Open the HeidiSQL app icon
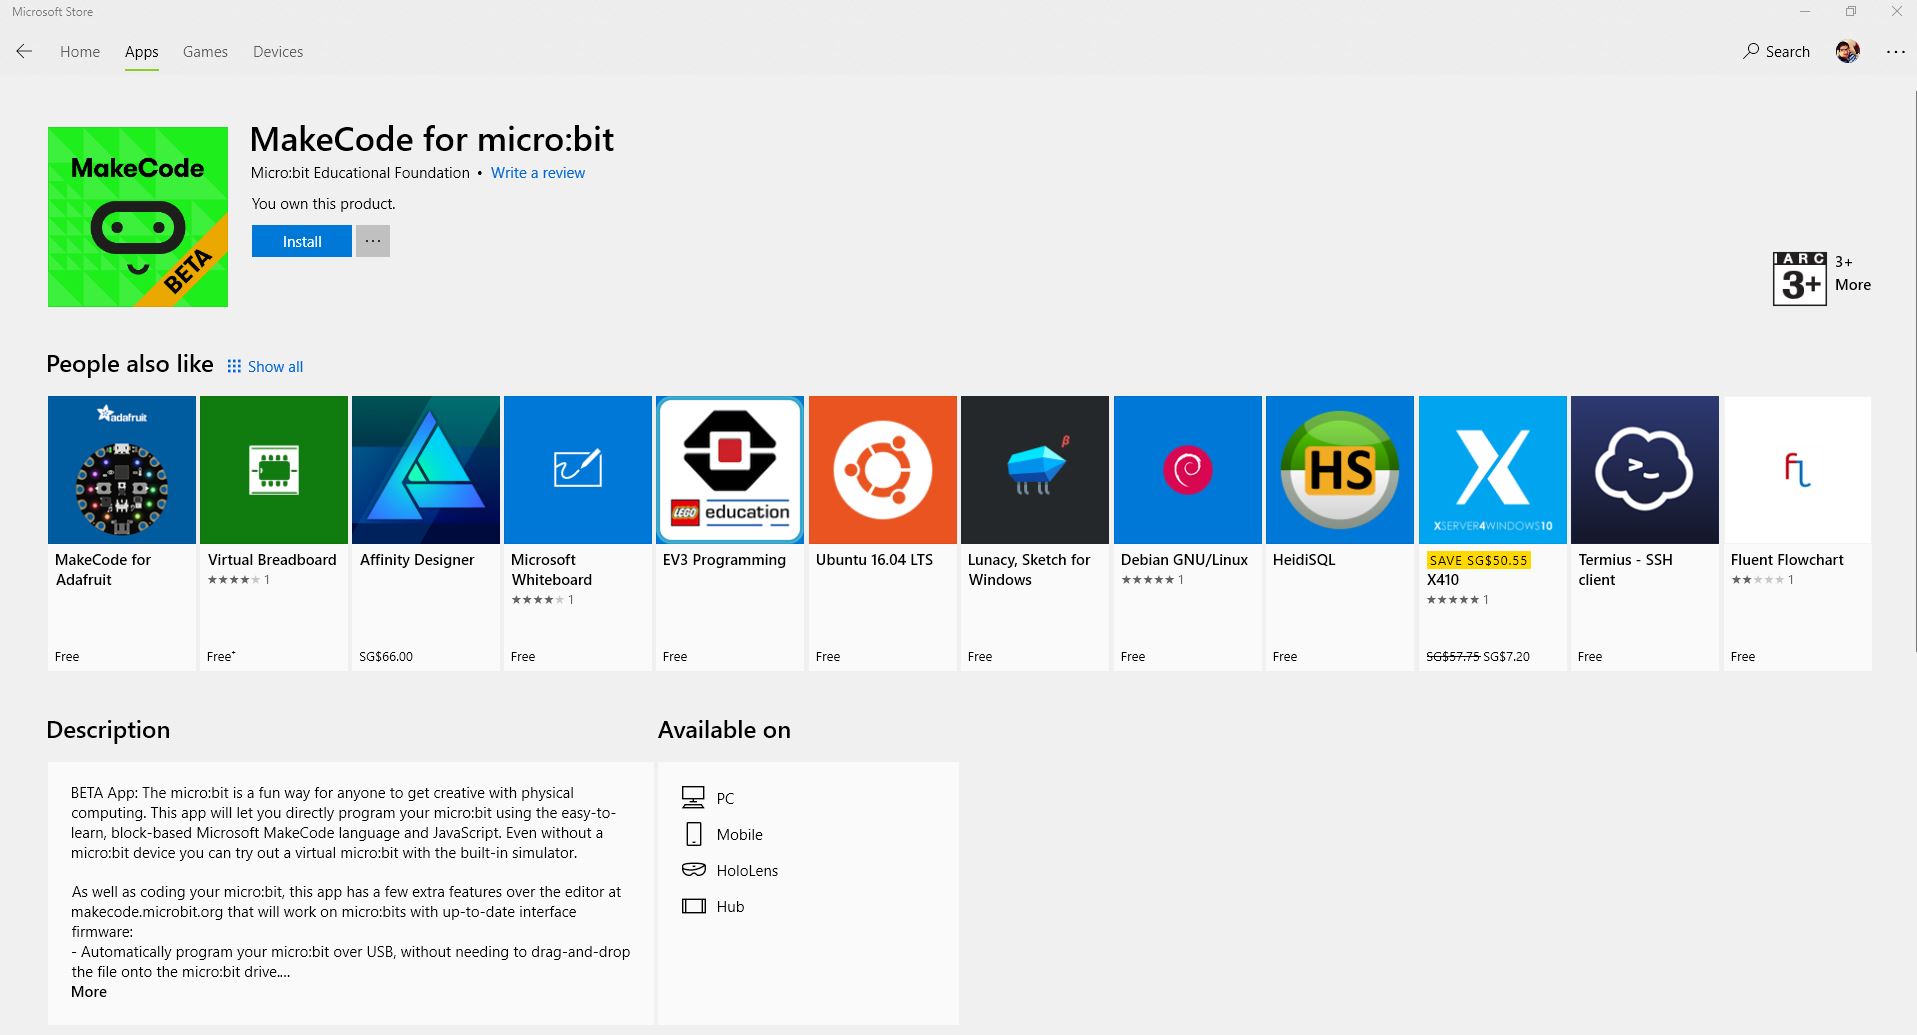 [x=1340, y=470]
